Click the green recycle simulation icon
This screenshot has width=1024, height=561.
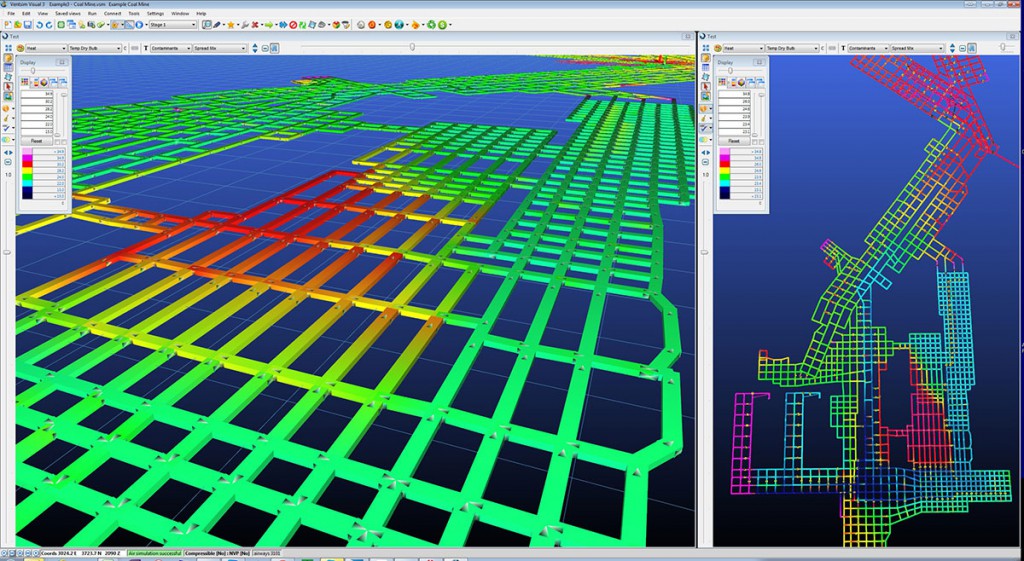click(431, 25)
